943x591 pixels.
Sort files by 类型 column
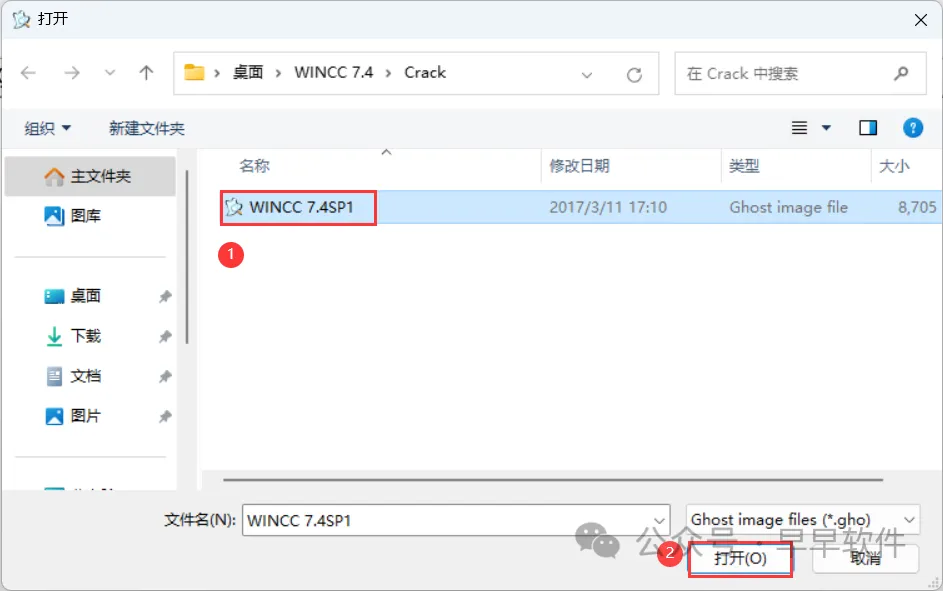point(745,166)
